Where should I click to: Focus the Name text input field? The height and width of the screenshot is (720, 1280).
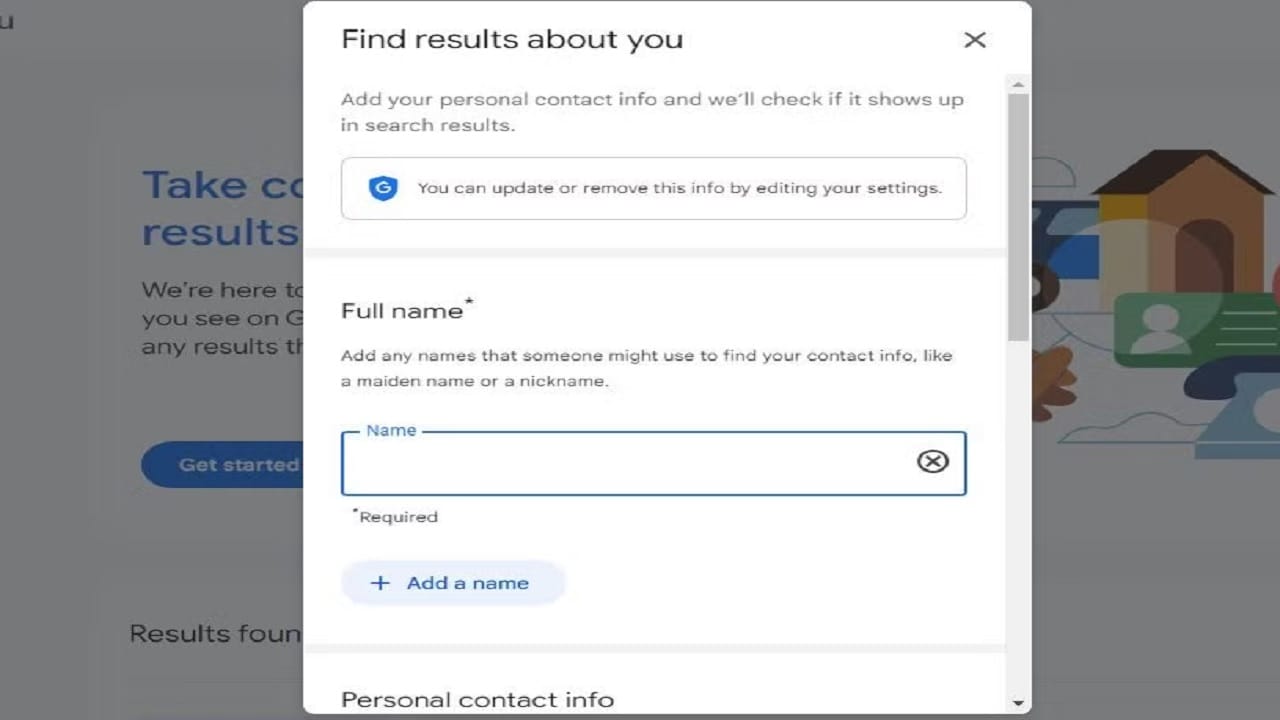click(x=625, y=464)
